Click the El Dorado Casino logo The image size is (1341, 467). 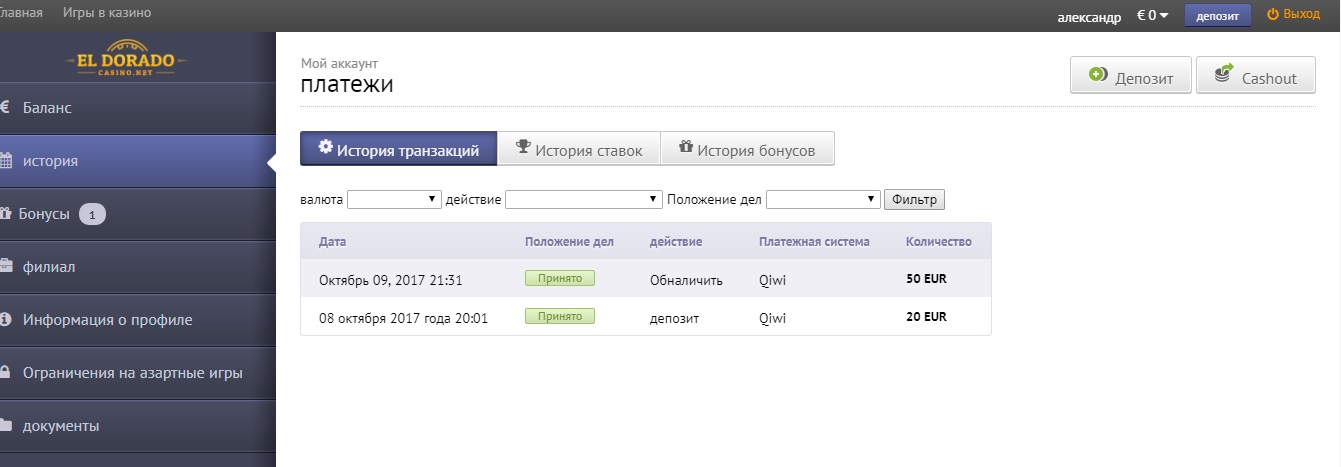pyautogui.click(x=126, y=58)
